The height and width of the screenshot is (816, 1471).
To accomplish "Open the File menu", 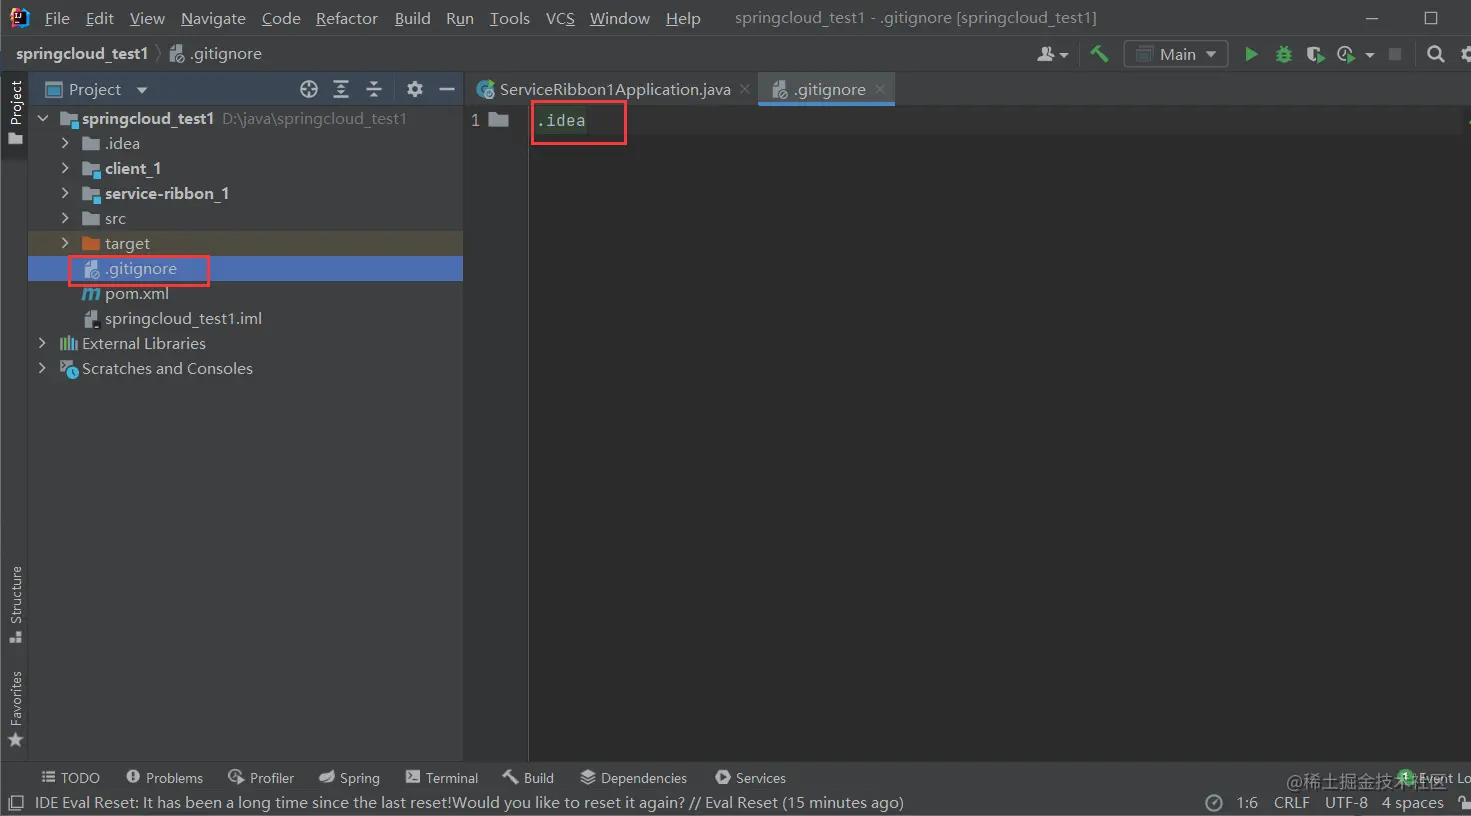I will point(57,19).
